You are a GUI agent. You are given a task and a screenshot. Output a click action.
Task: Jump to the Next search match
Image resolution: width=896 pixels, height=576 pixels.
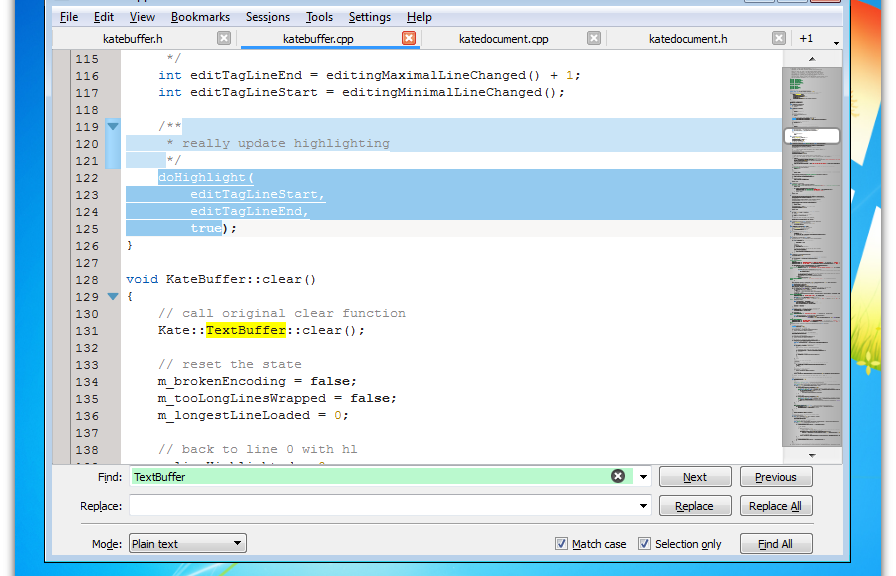[x=695, y=477]
